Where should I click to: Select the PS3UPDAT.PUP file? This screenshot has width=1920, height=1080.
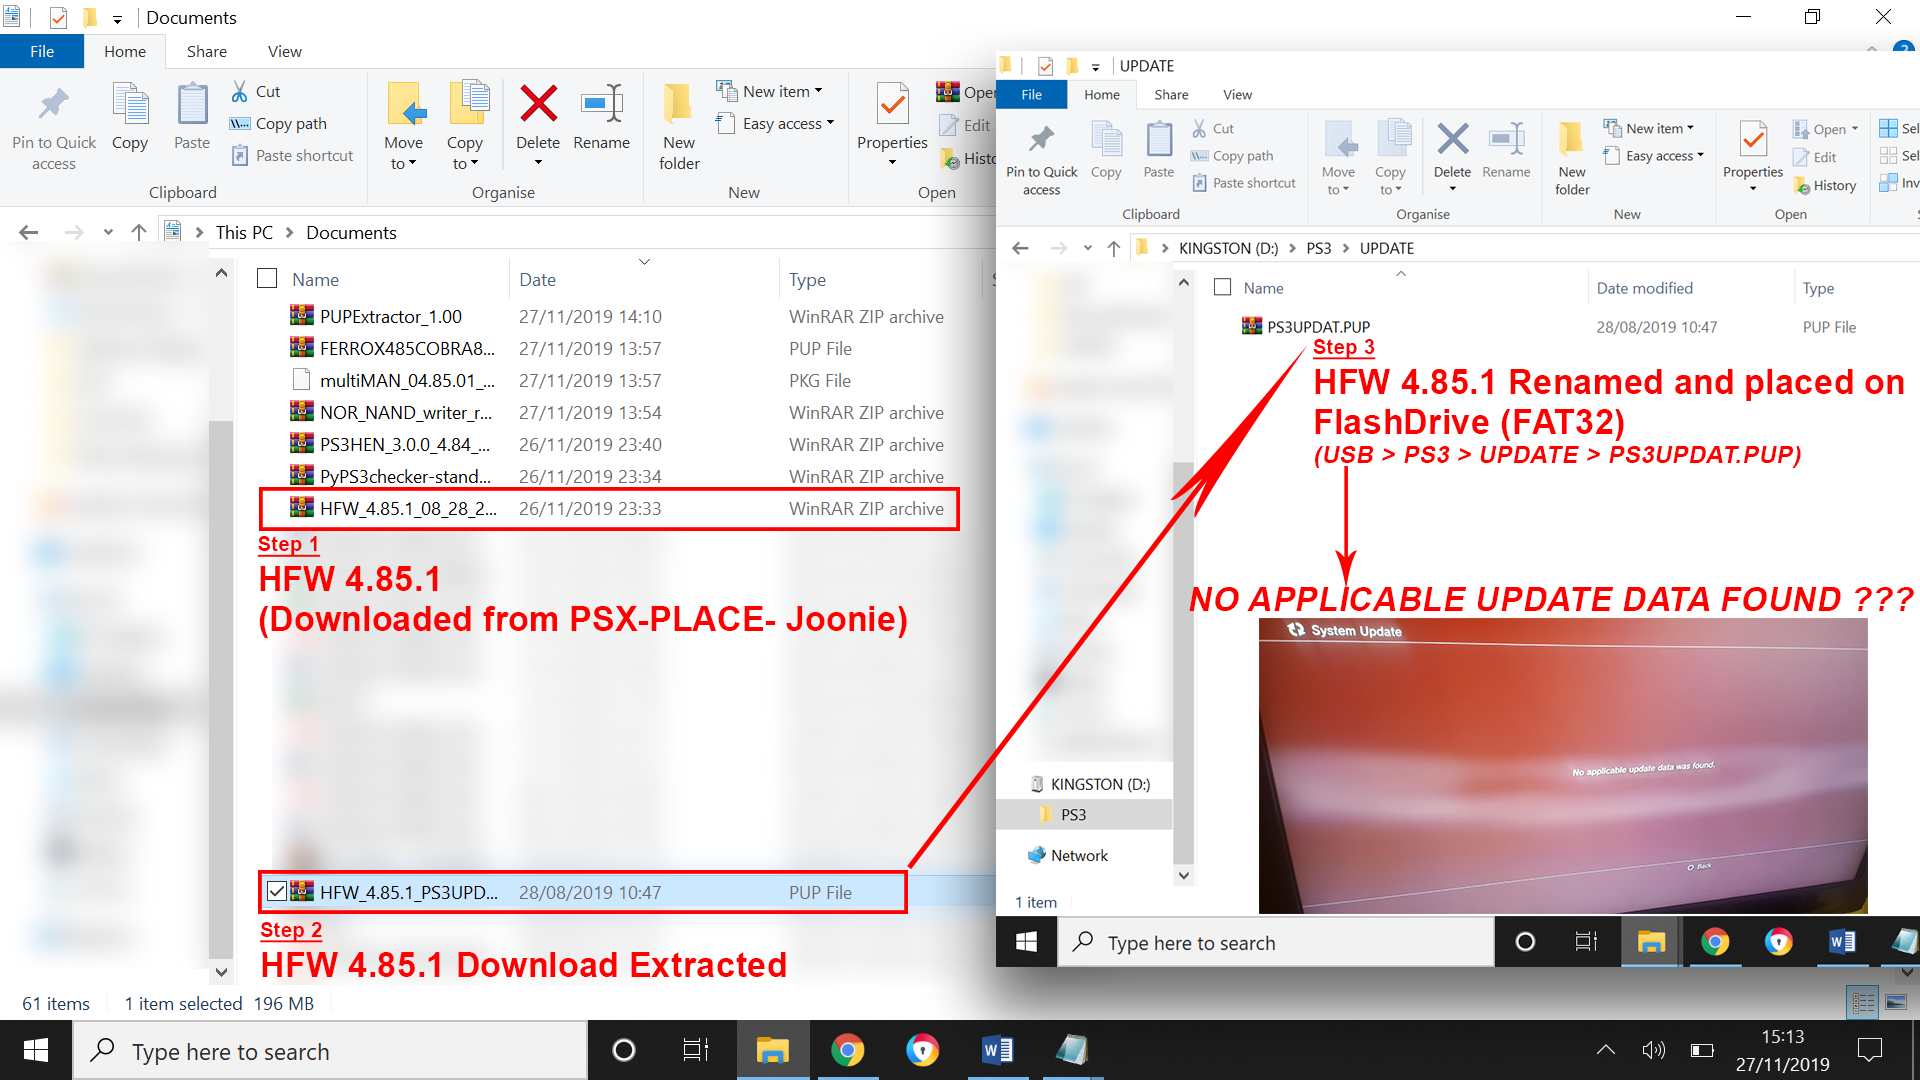[1319, 327]
